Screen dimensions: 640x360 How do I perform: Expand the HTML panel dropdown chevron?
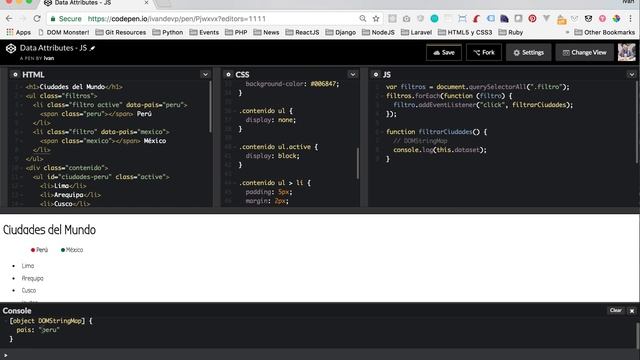(205, 75)
